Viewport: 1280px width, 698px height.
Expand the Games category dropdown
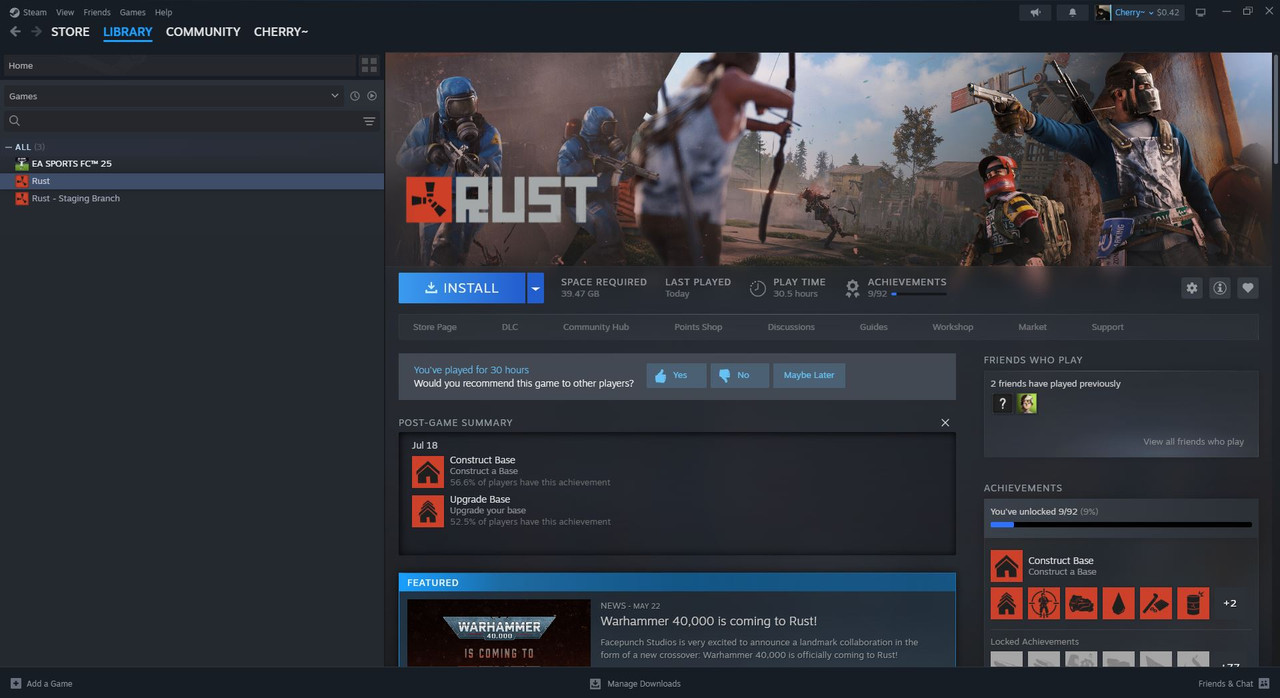point(335,96)
